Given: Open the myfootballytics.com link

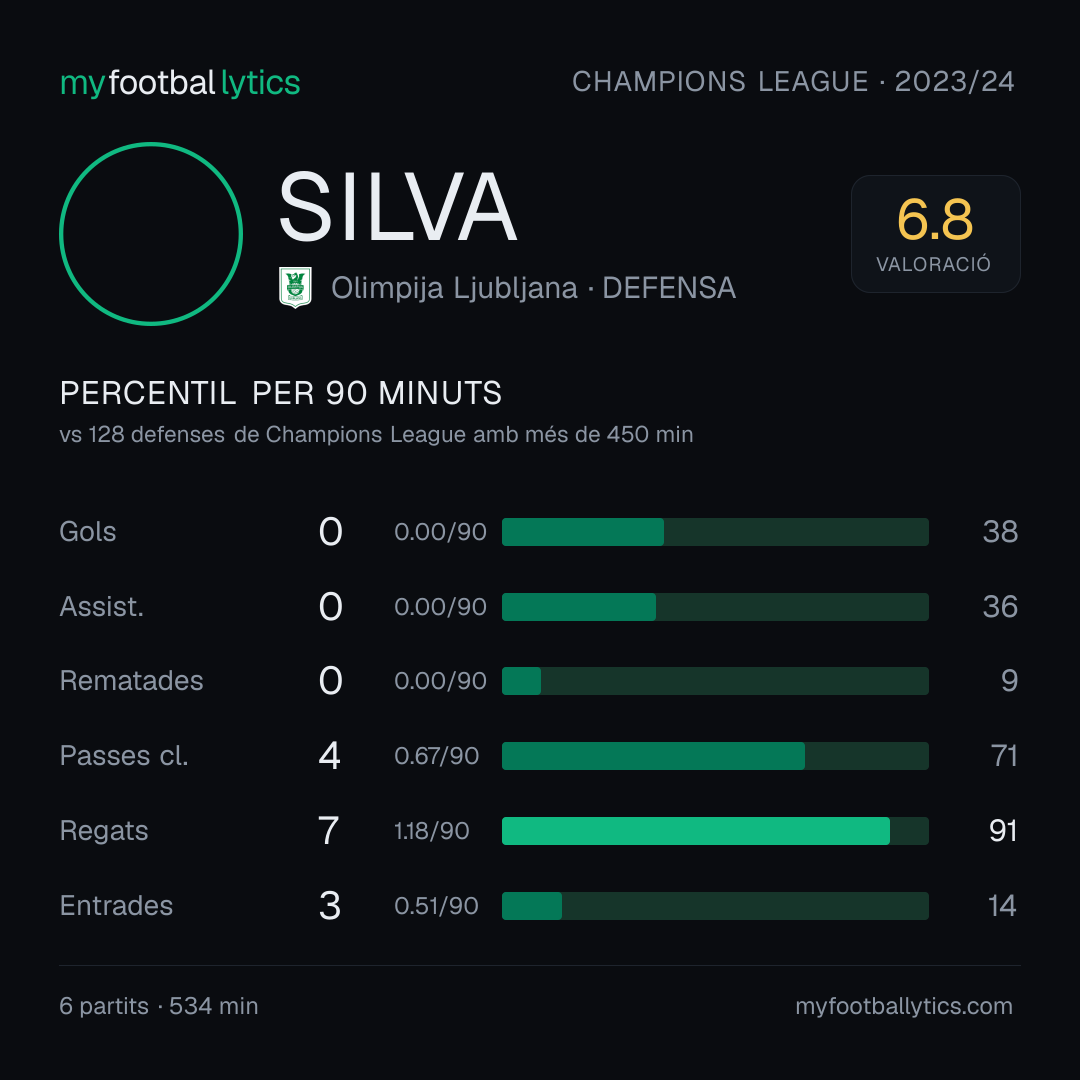Looking at the screenshot, I should [x=904, y=1006].
